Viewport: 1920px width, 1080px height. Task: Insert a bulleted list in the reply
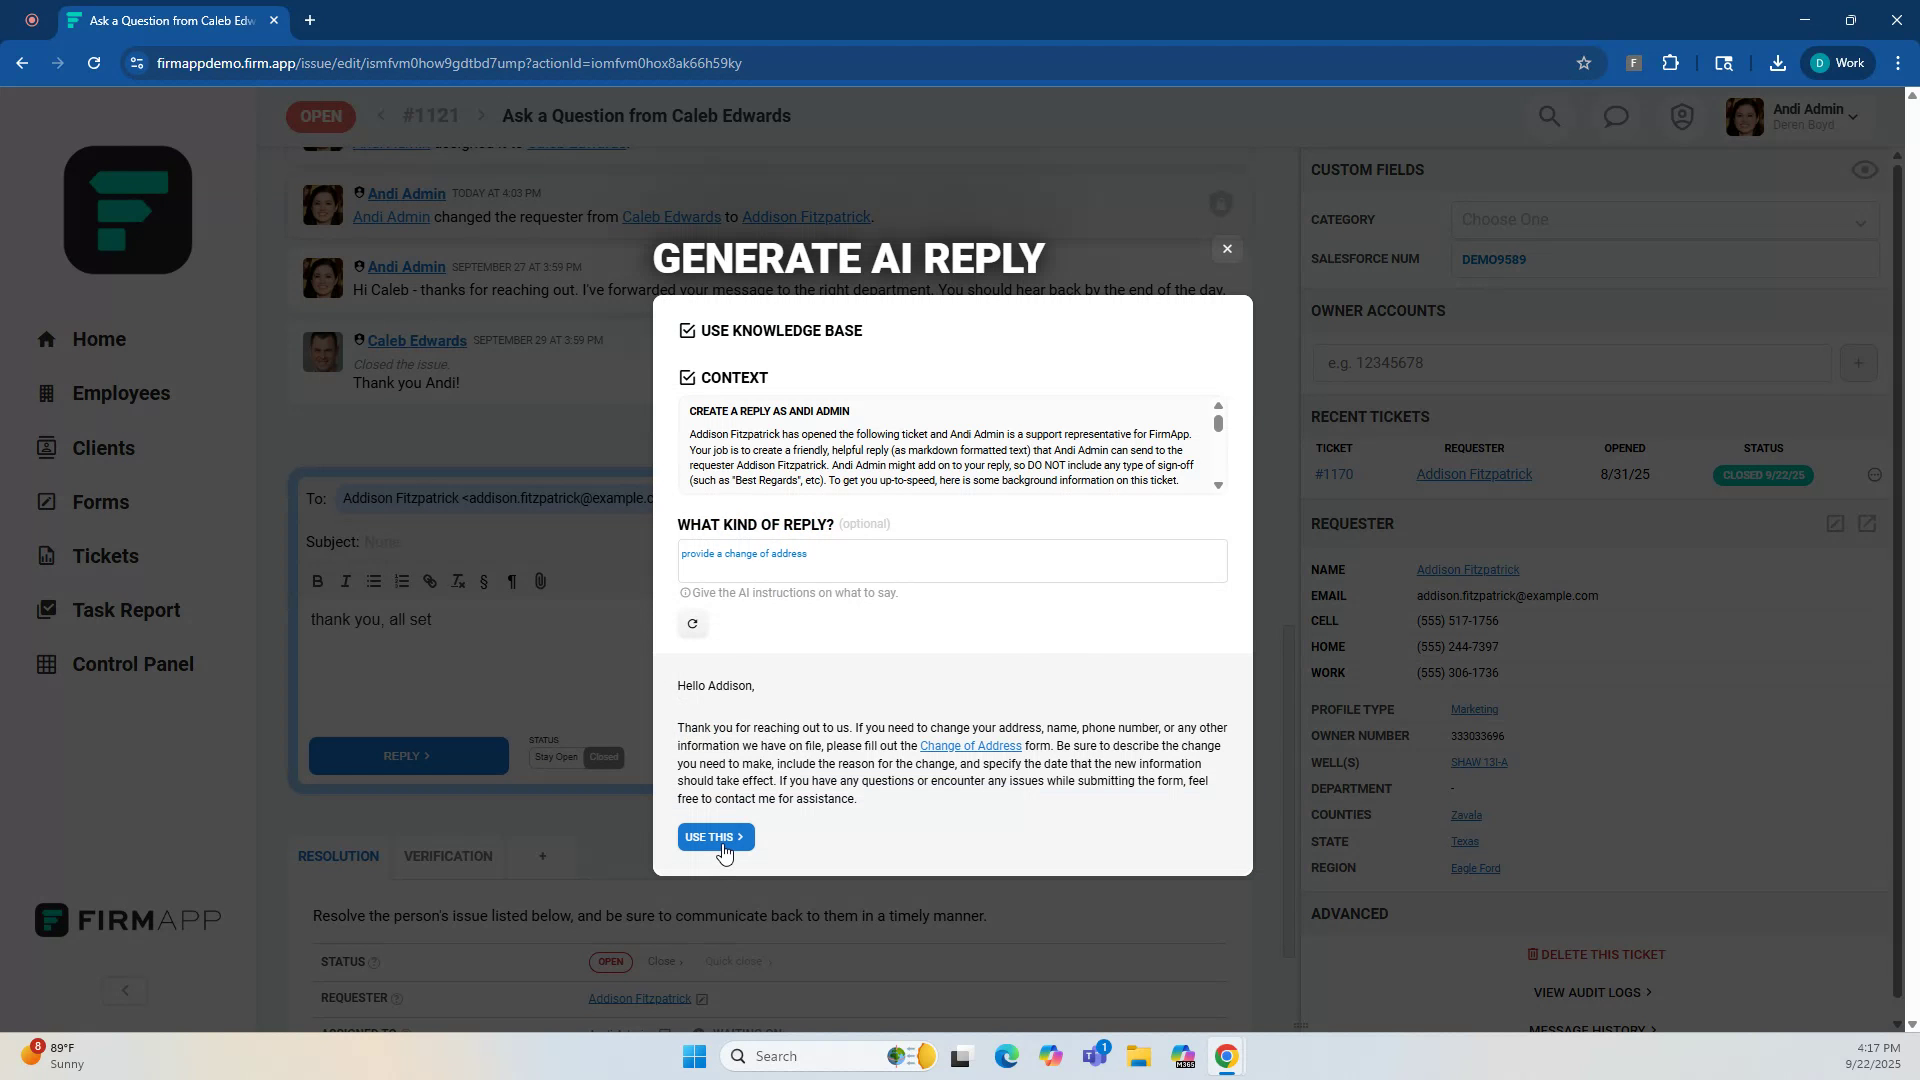374,581
